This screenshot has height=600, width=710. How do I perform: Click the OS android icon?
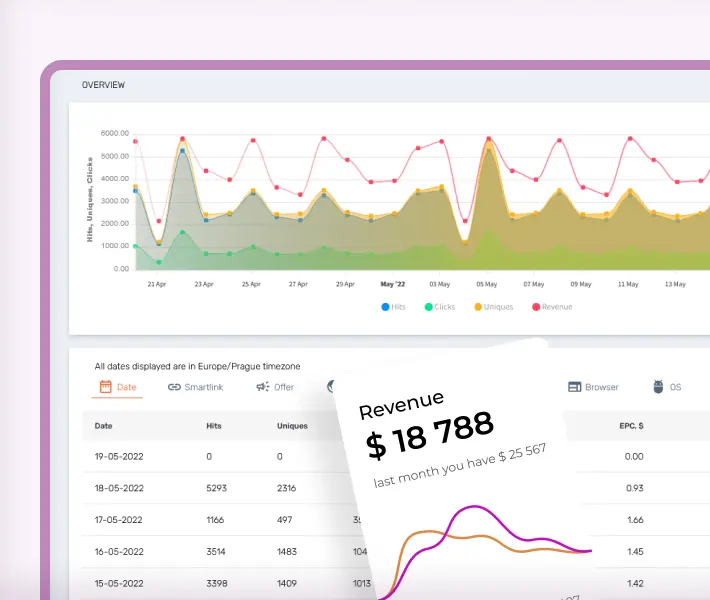tap(658, 387)
